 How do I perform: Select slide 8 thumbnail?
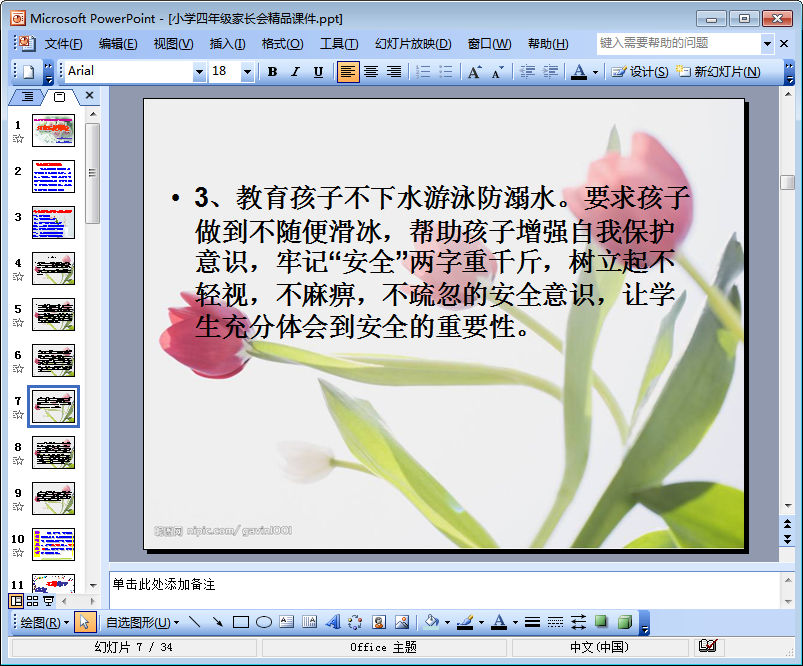click(53, 452)
